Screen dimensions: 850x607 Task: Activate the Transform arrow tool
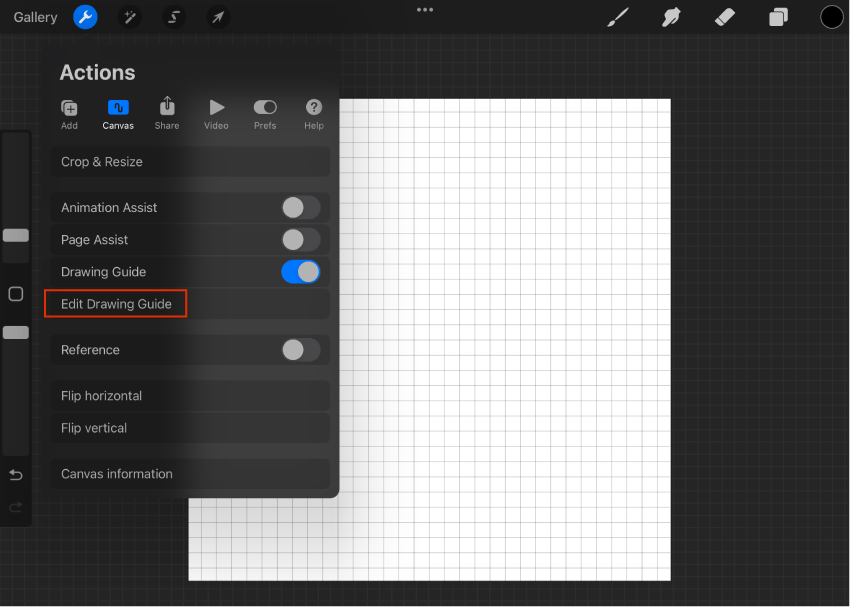pos(218,17)
